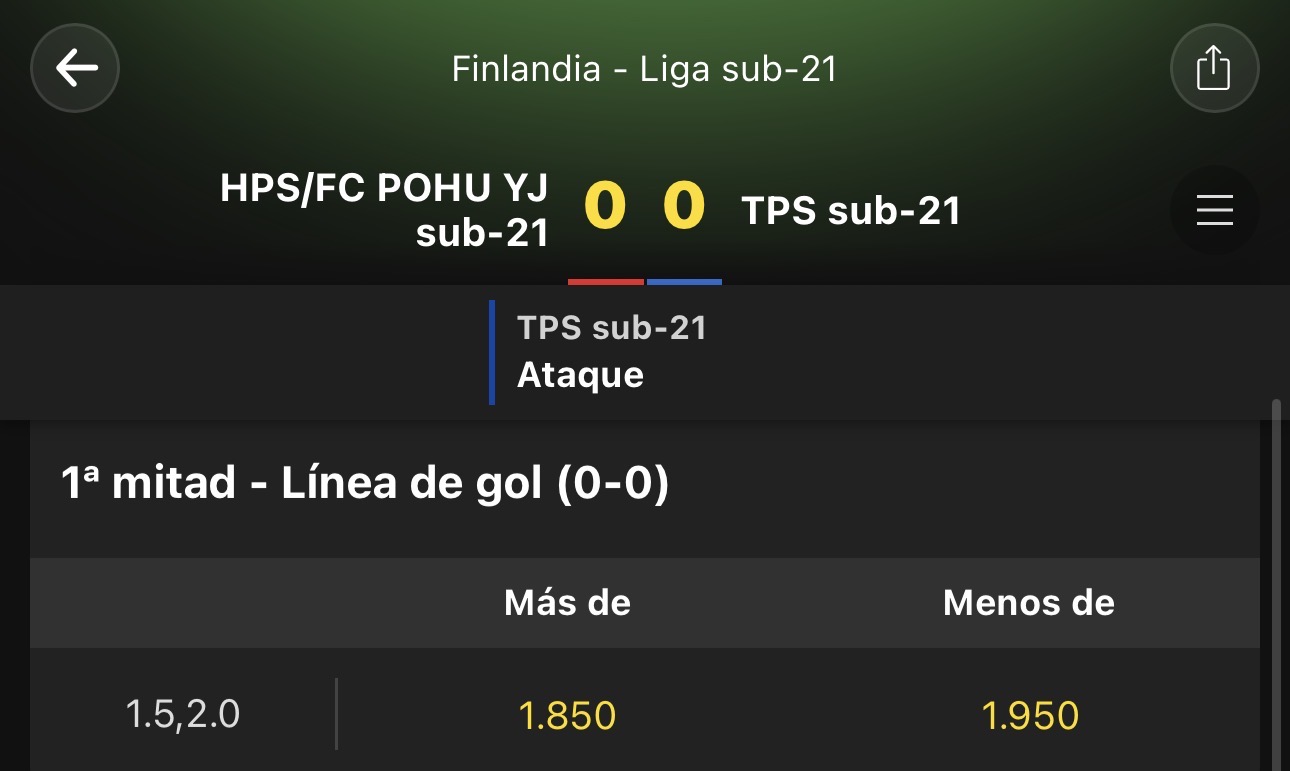Click the Finlandia - Liga sub-21 title
Image resolution: width=1290 pixels, height=771 pixels.
click(x=644, y=69)
